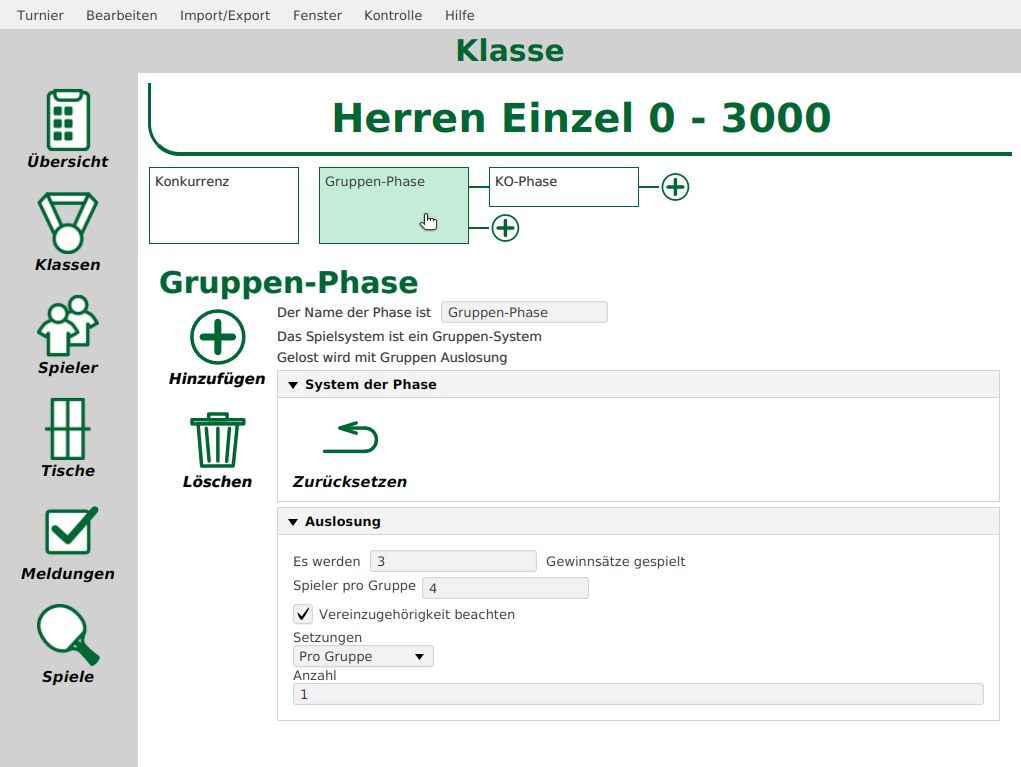1021x767 pixels.
Task: Click the Tische table icon
Action: click(67, 433)
